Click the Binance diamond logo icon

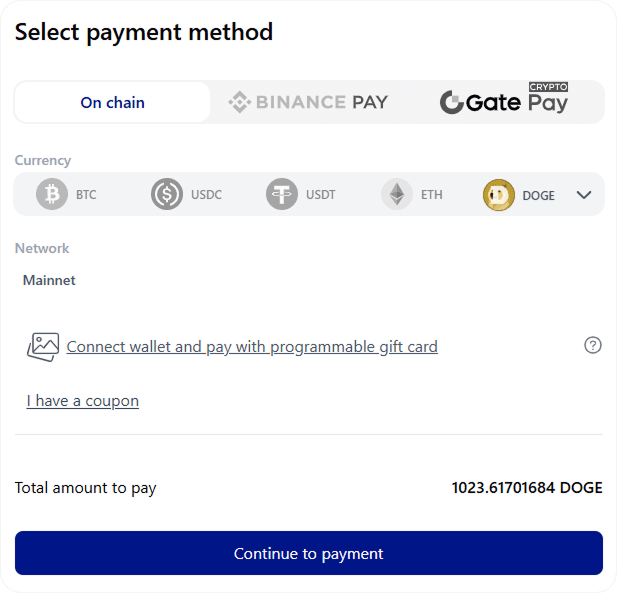239,102
